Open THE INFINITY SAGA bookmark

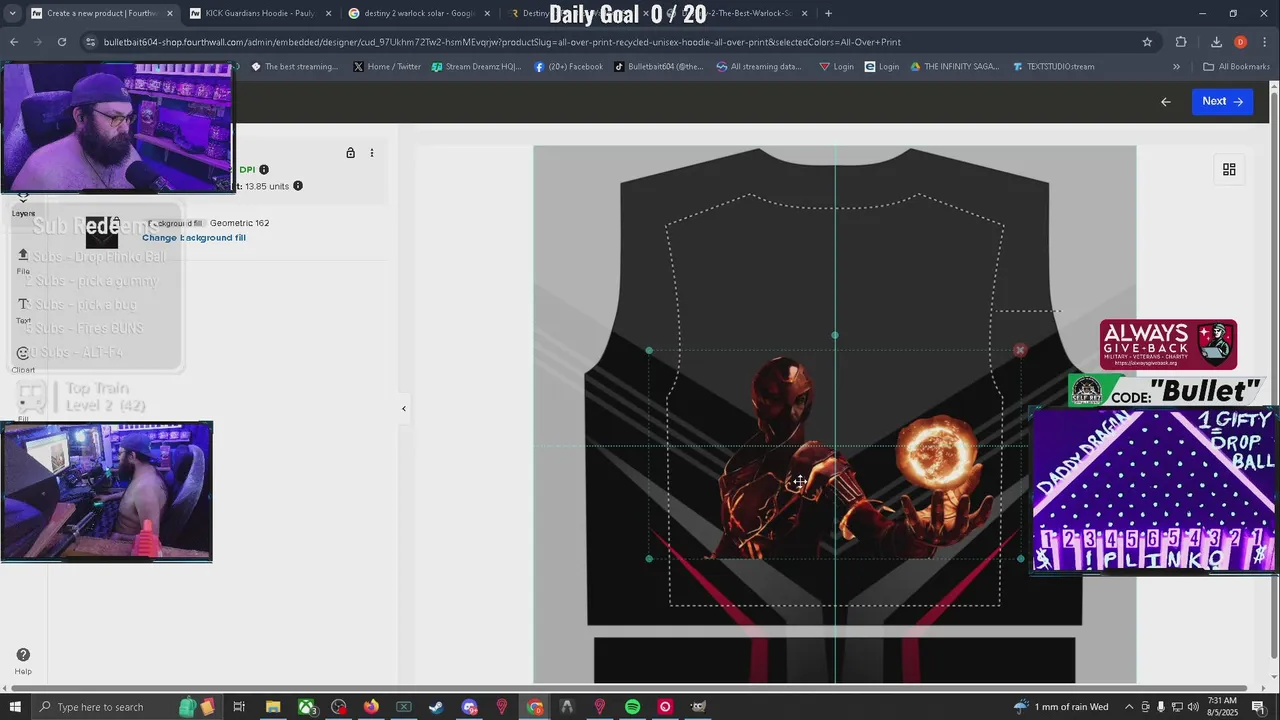953,67
